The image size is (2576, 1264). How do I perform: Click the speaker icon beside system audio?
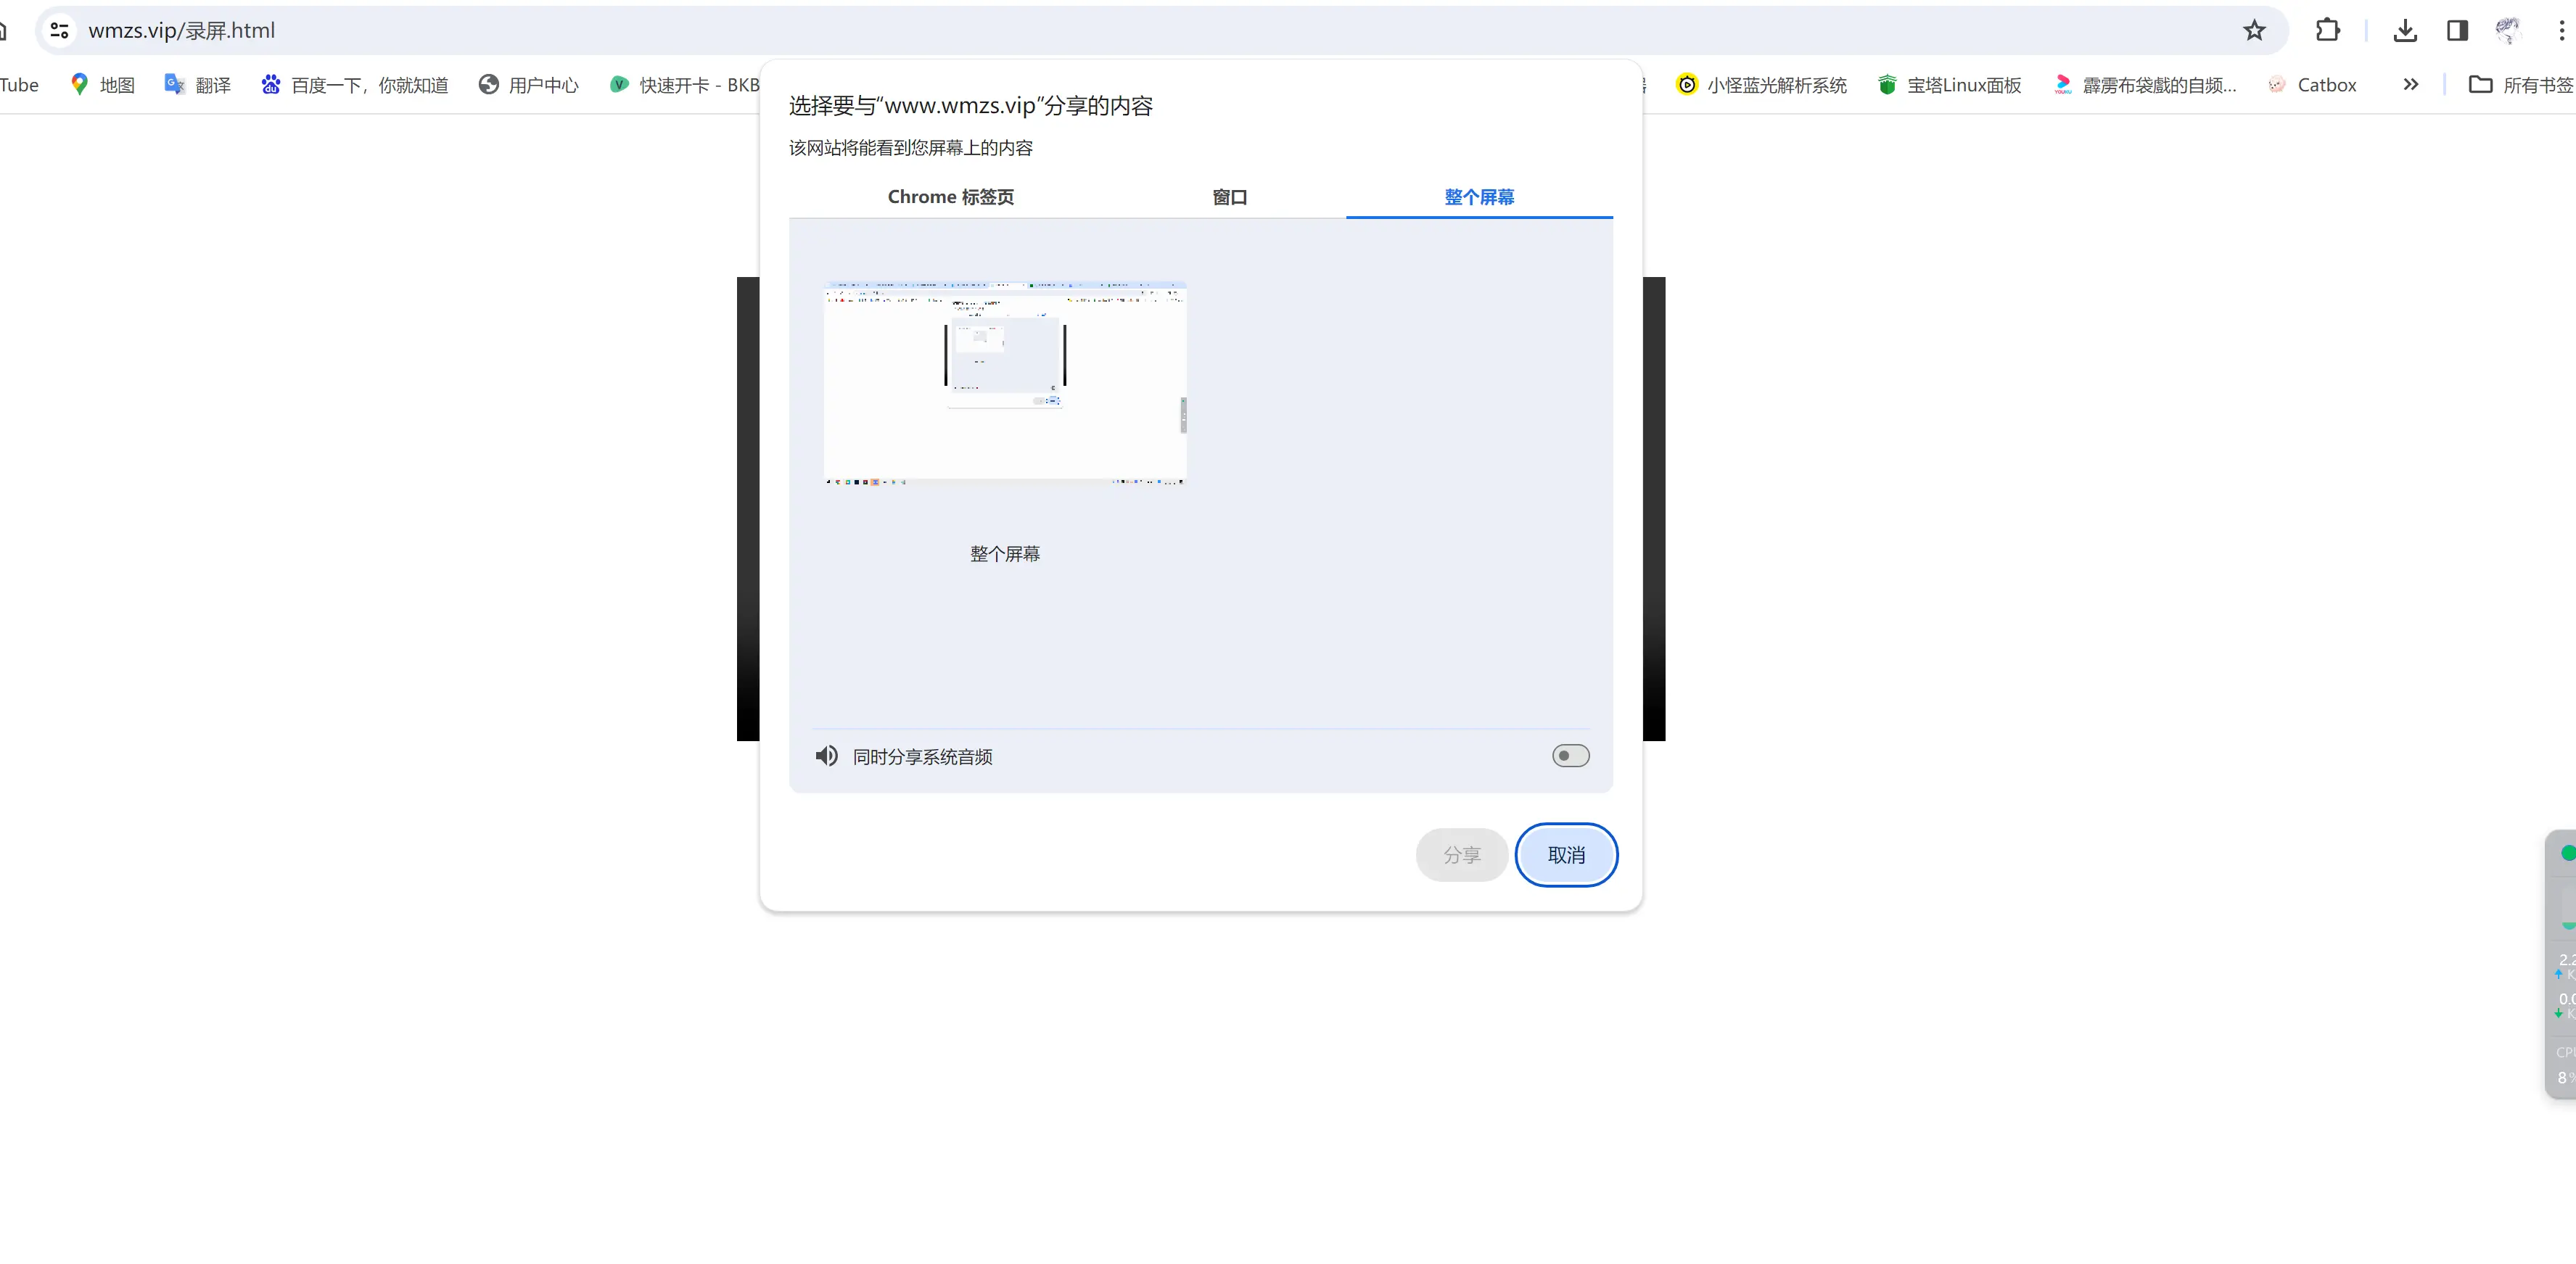826,756
